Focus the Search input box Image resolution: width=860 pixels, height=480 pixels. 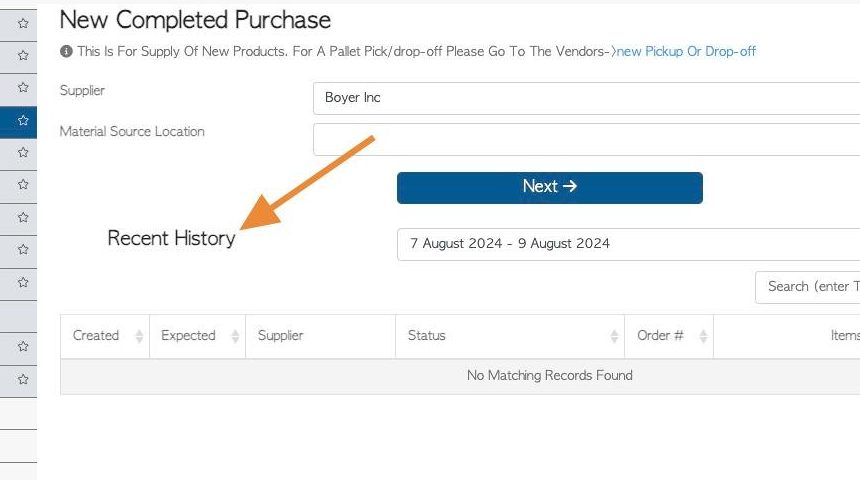tap(807, 287)
